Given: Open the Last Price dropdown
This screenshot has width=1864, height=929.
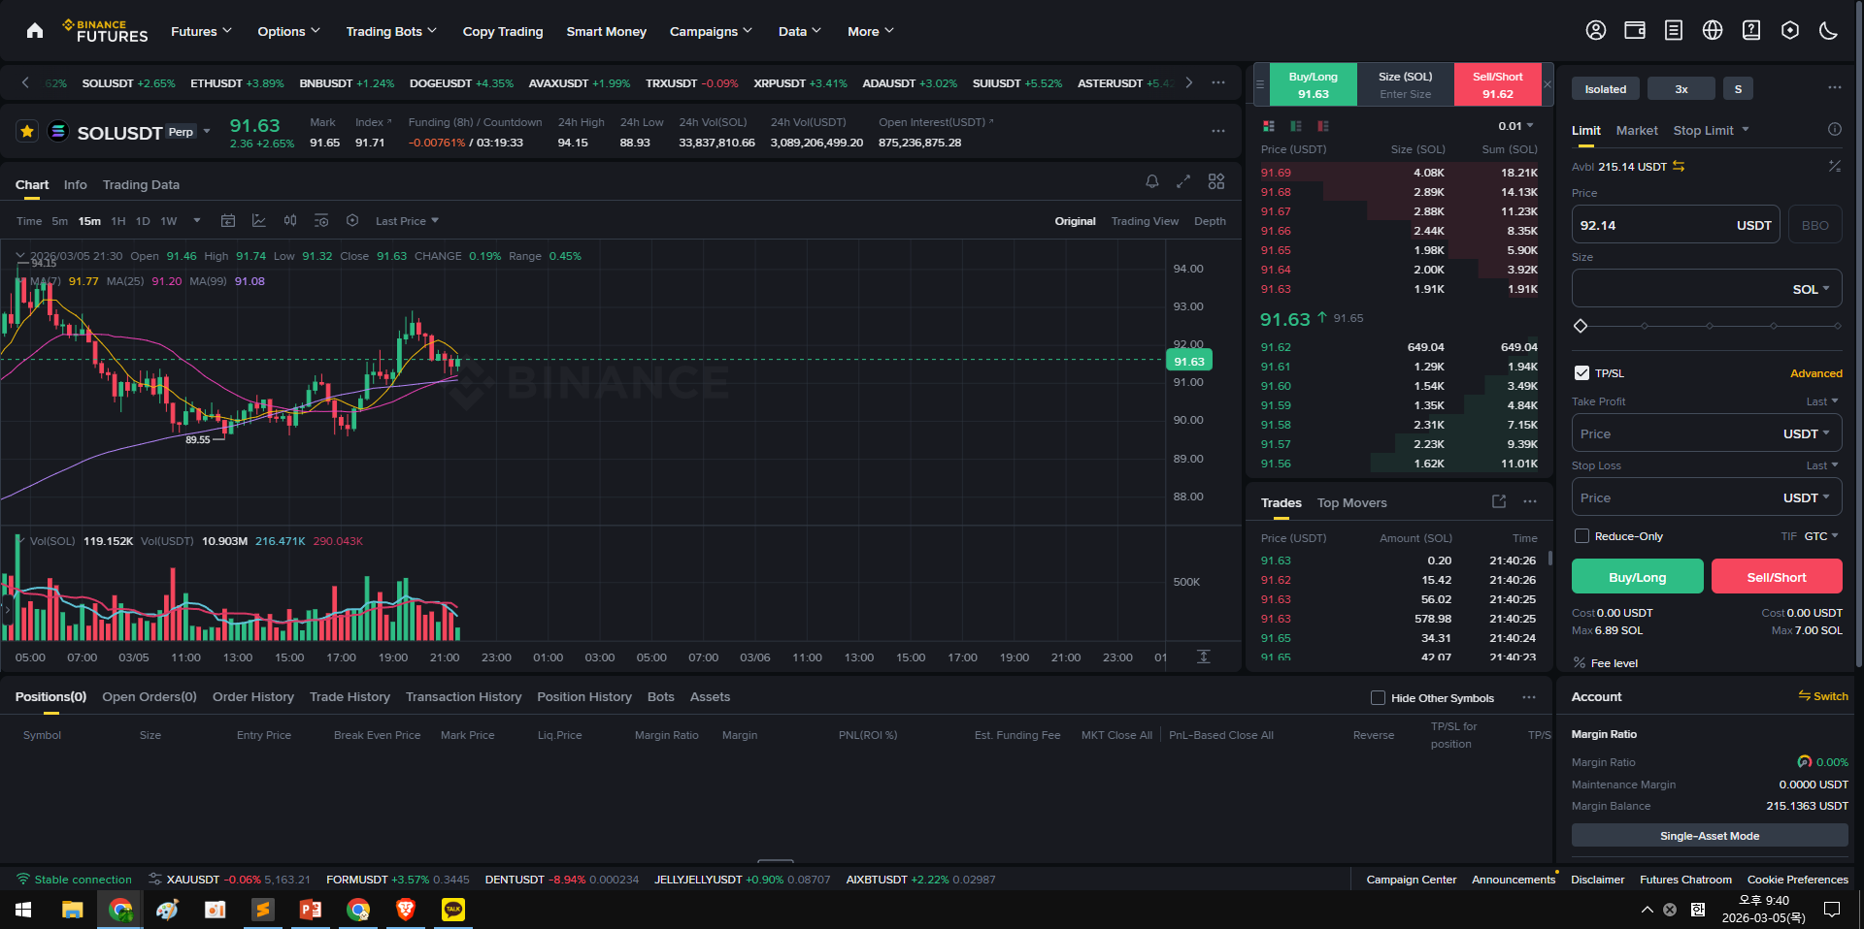Looking at the screenshot, I should pos(407,221).
